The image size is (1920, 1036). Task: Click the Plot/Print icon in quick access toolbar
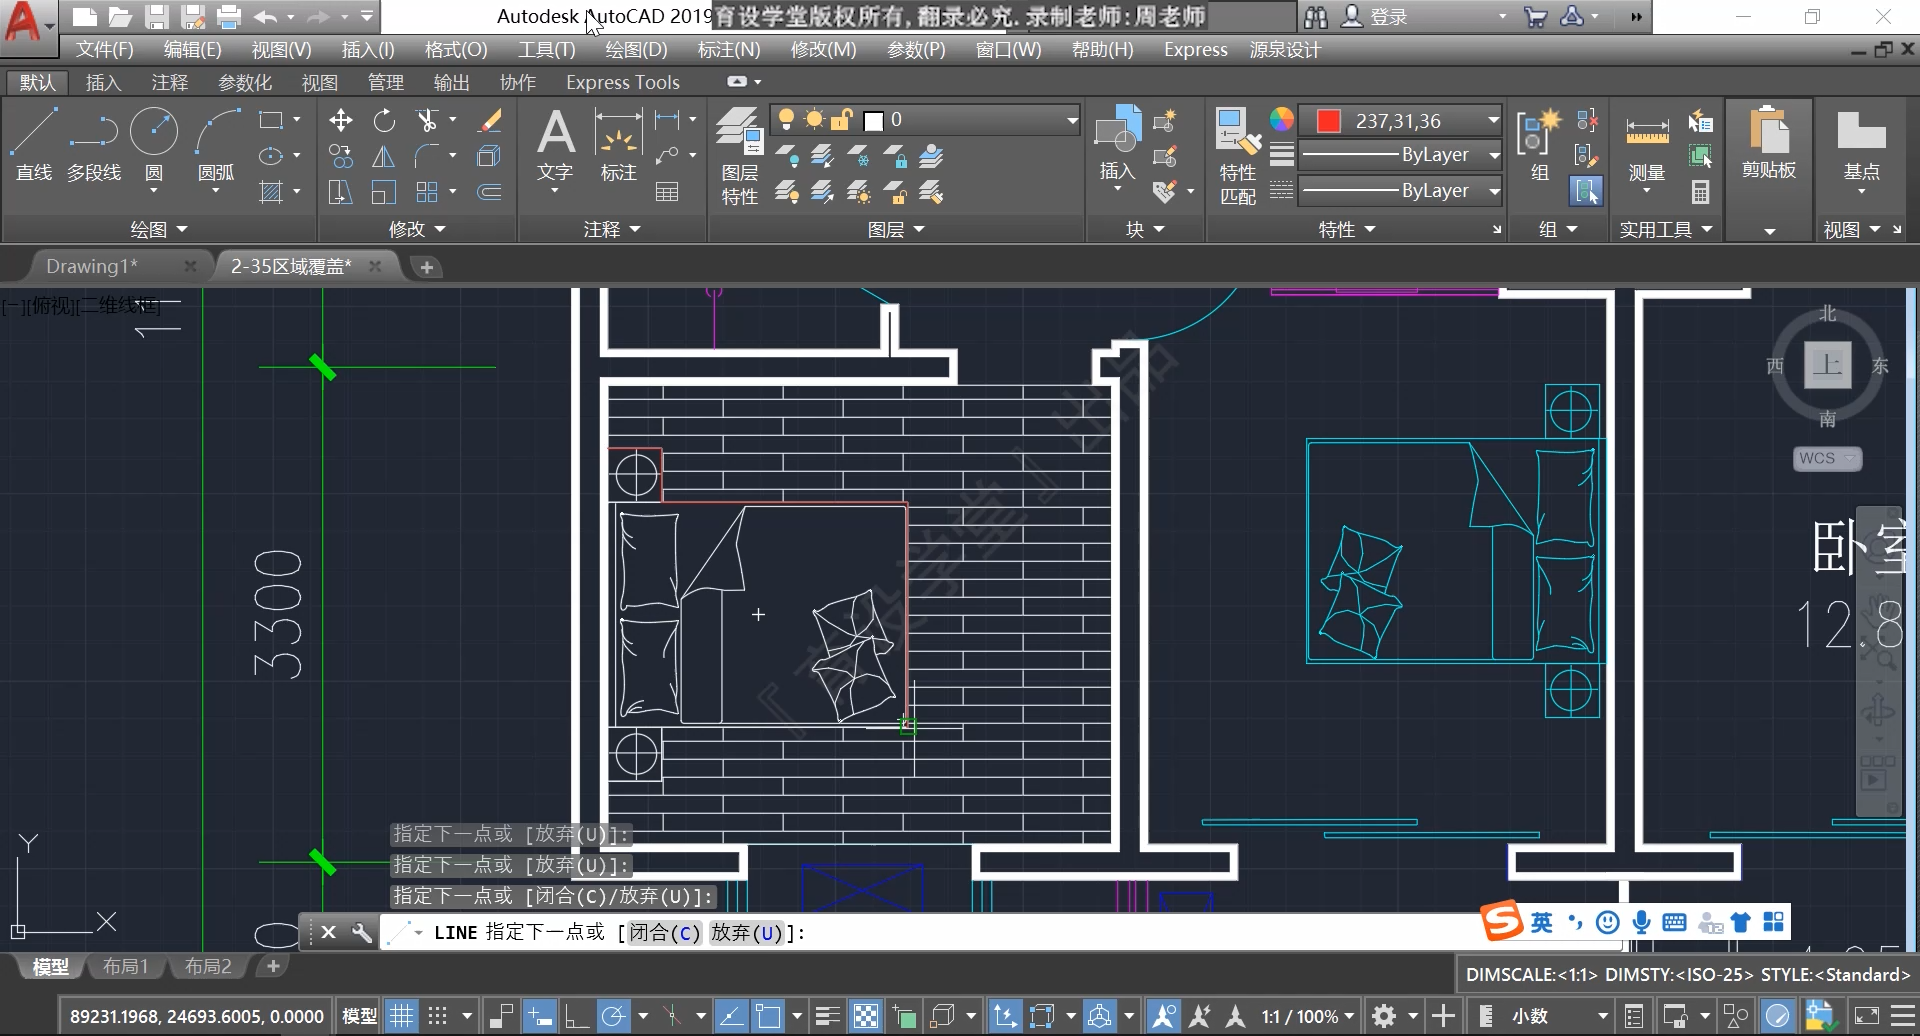[x=229, y=16]
